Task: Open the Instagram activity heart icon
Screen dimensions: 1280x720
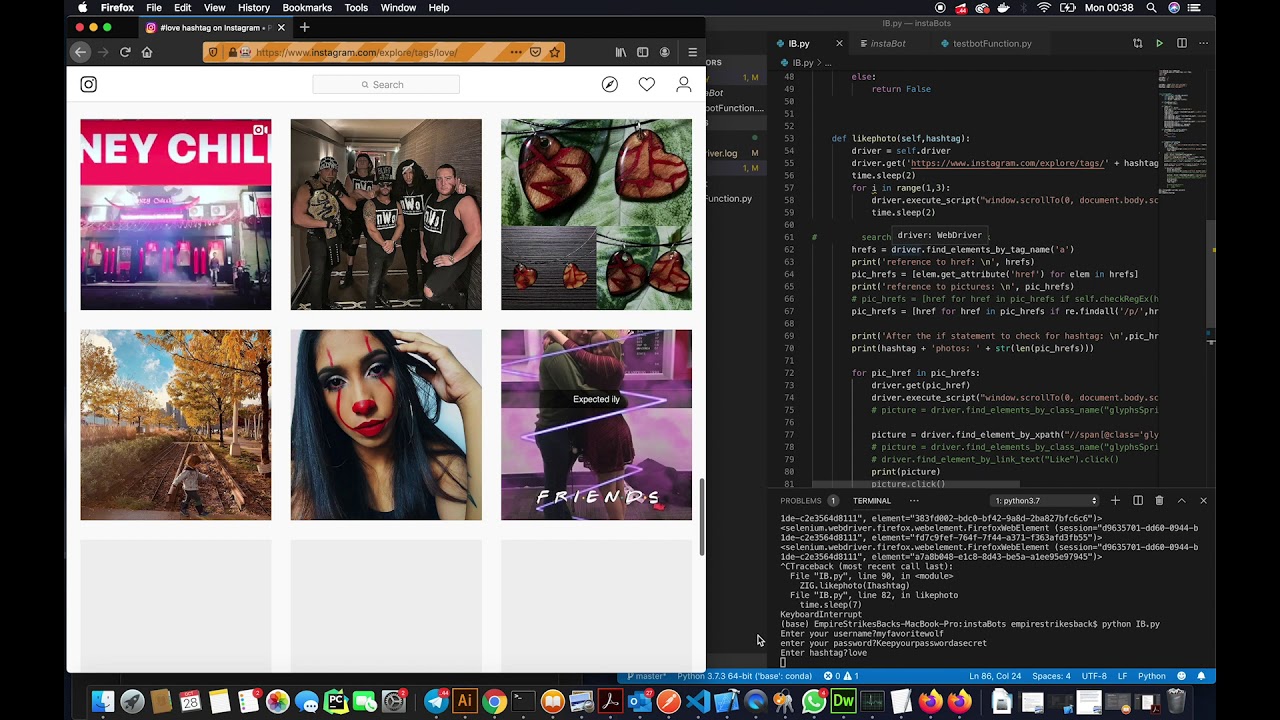Action: point(647,85)
